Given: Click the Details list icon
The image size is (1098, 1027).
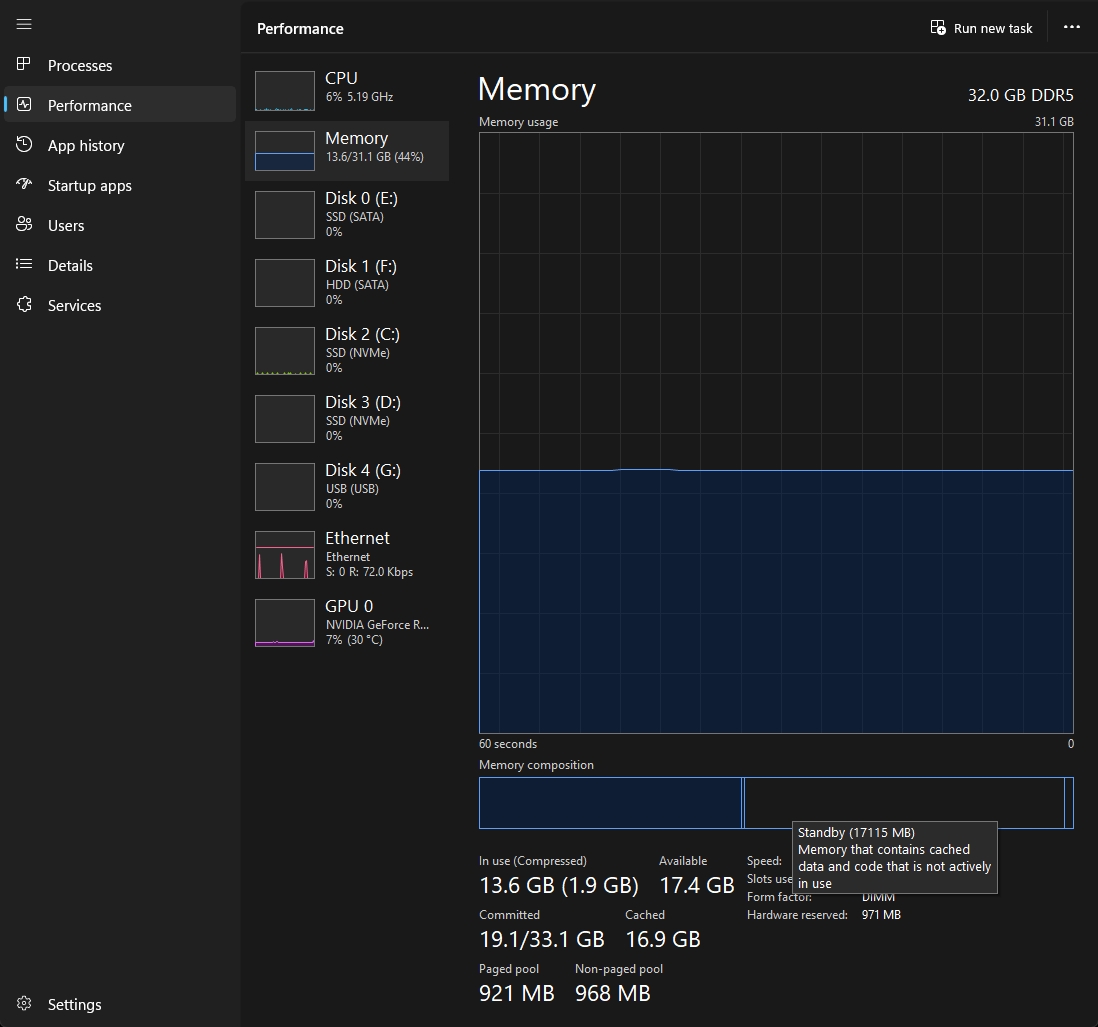Looking at the screenshot, I should coord(24,264).
